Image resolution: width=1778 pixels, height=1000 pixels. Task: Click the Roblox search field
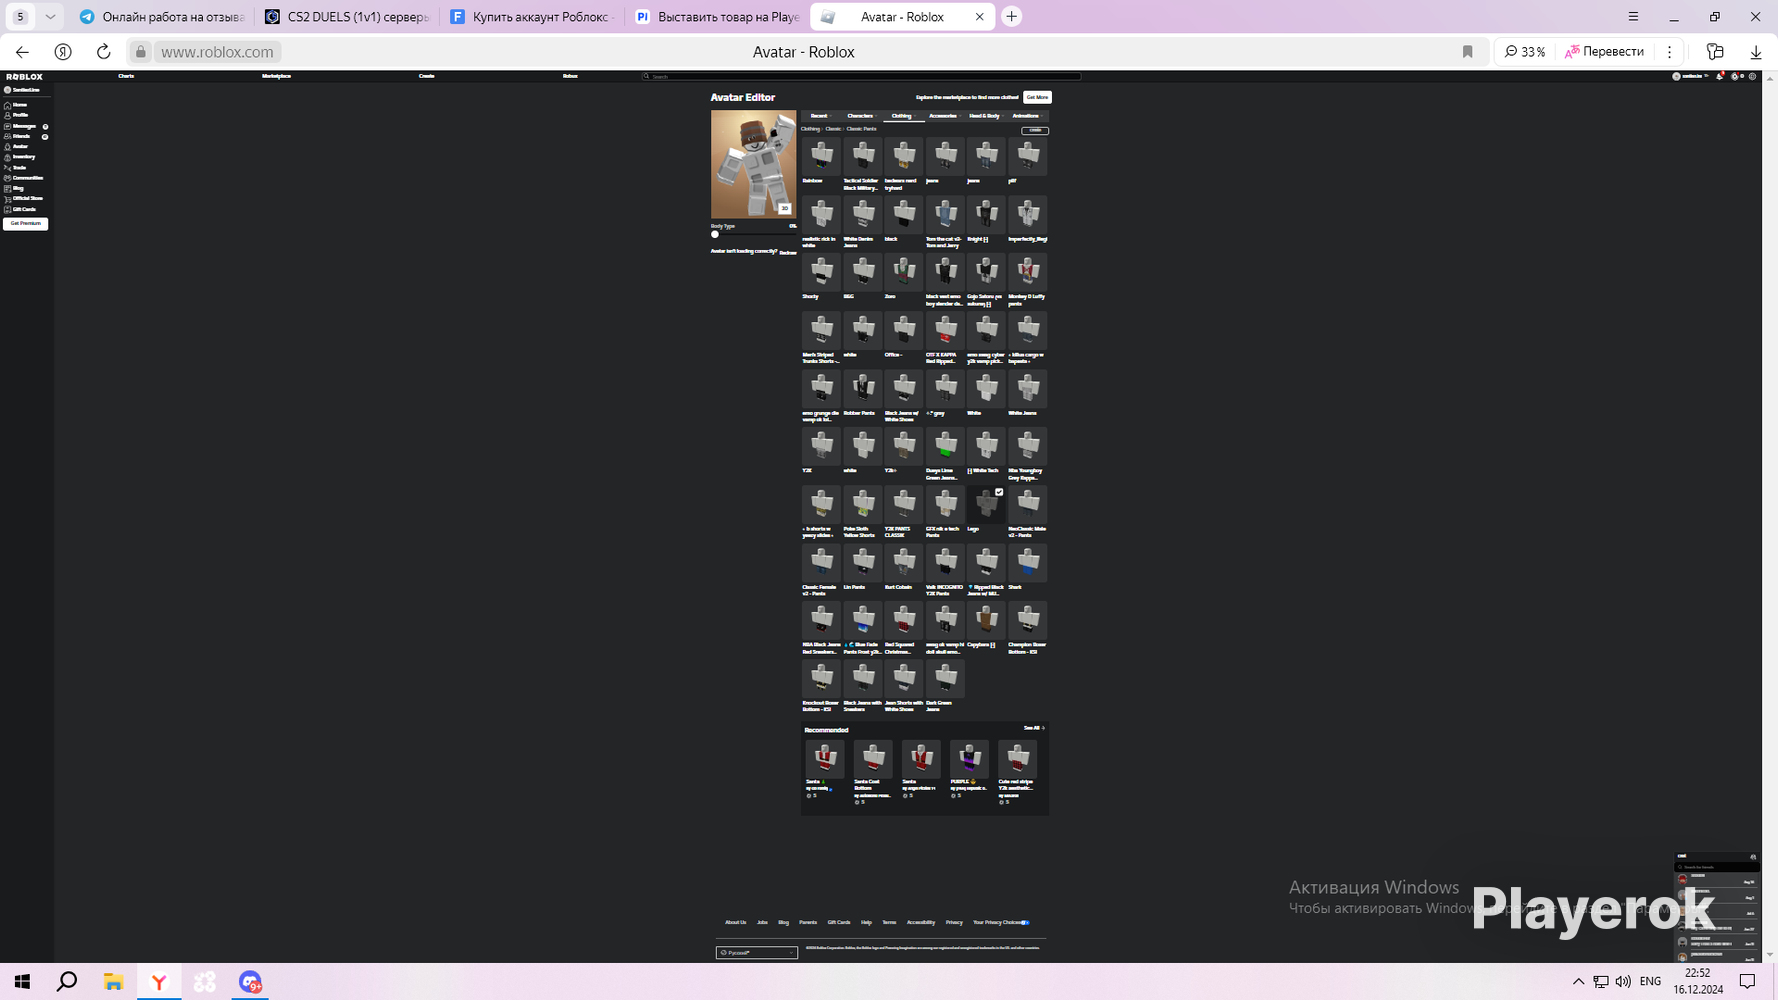point(861,76)
